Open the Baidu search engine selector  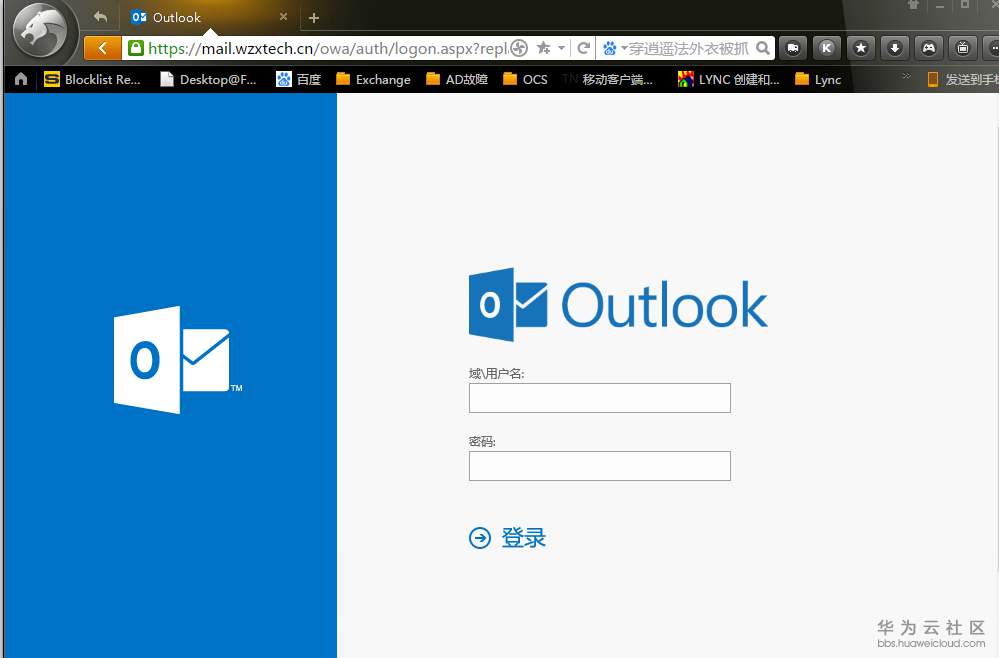point(614,48)
